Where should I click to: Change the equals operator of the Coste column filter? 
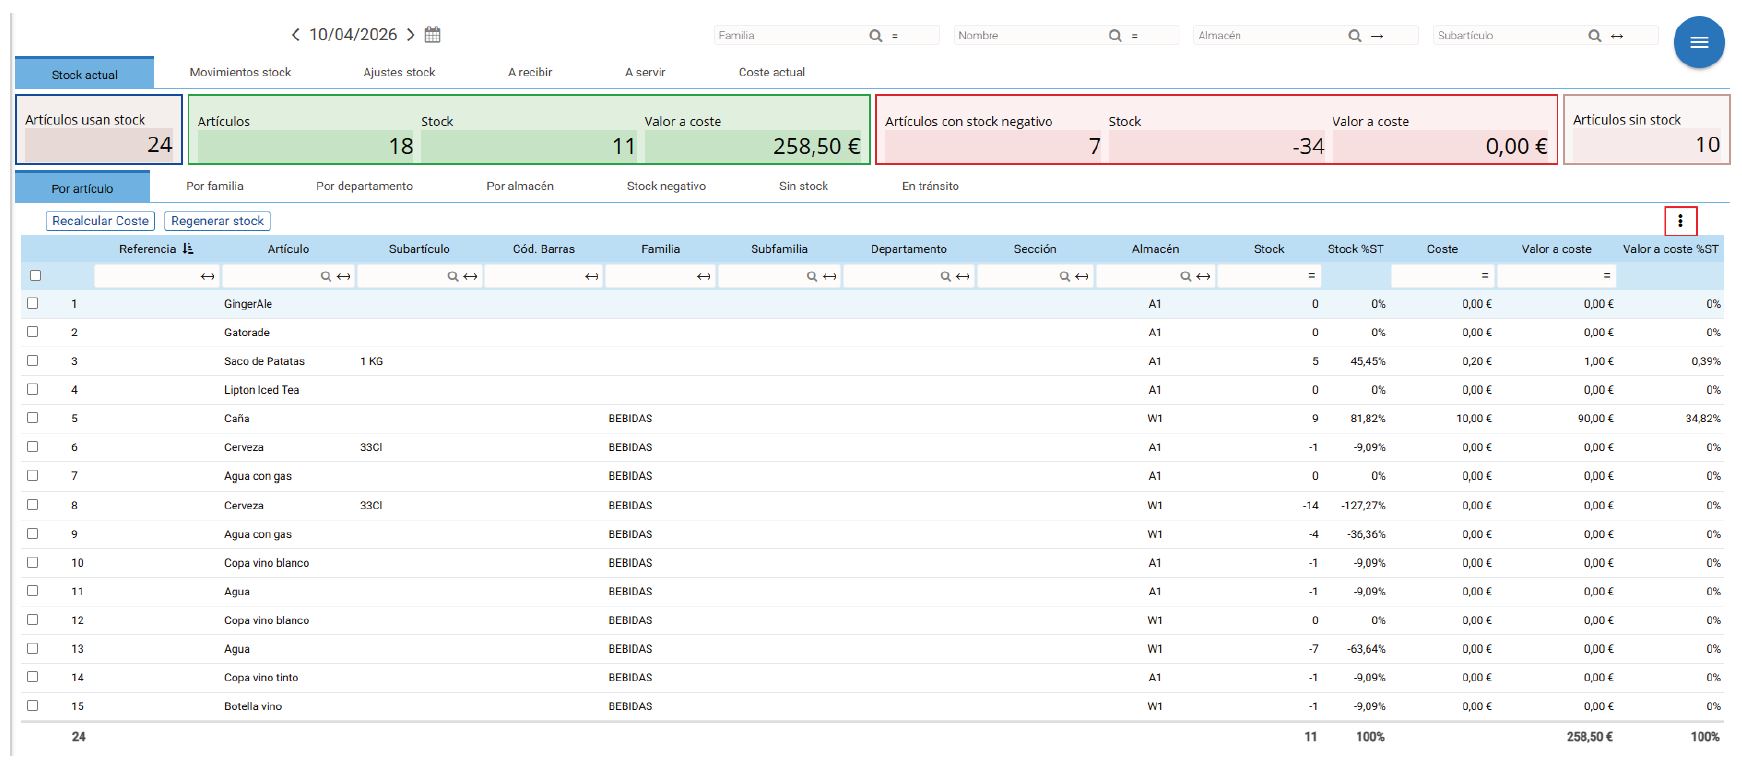(1485, 276)
